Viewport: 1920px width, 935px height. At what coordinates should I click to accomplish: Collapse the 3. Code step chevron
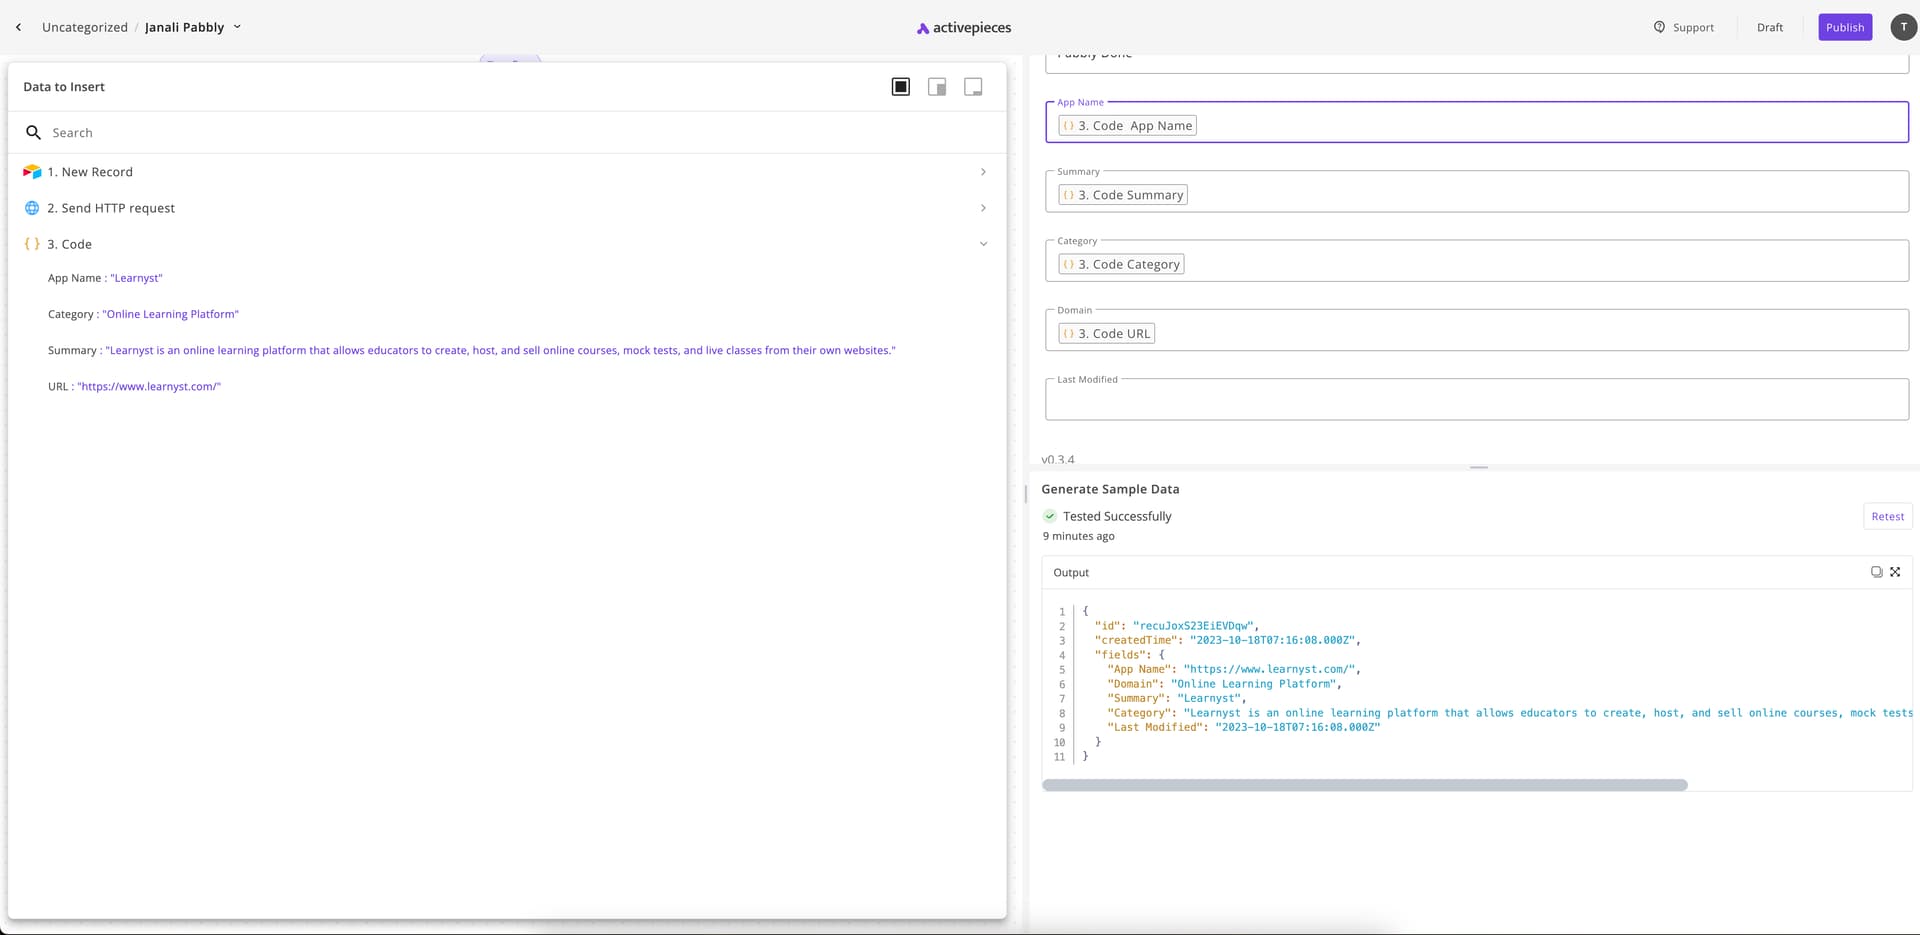[x=983, y=244]
